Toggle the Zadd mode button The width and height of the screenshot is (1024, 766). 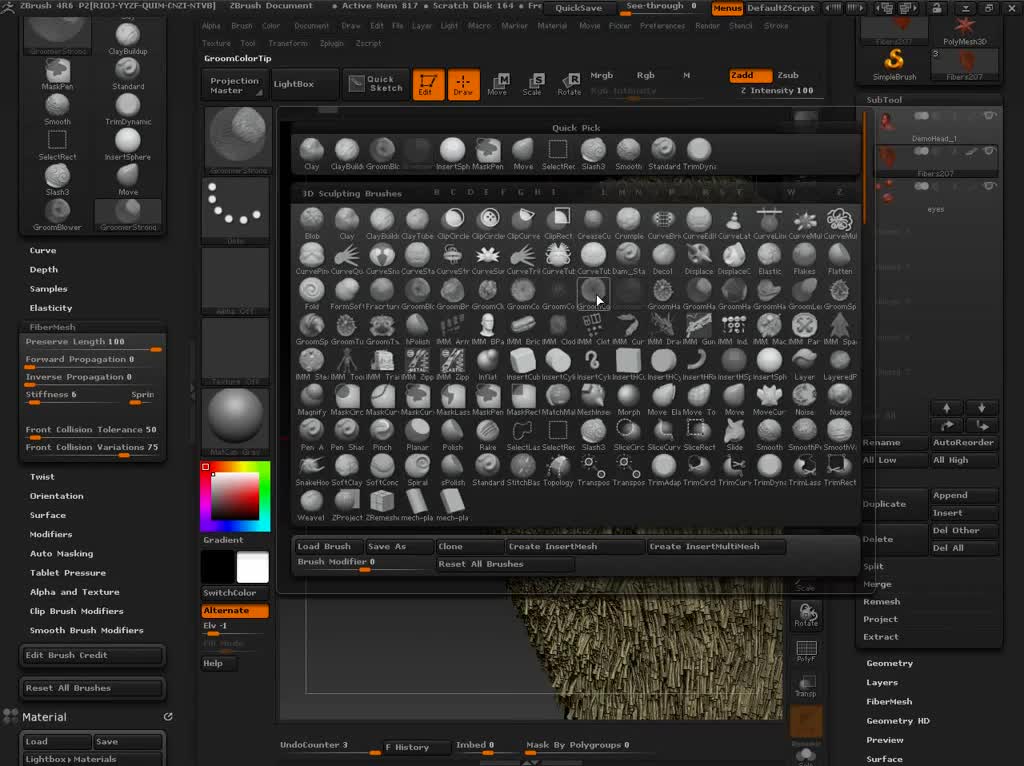click(750, 75)
